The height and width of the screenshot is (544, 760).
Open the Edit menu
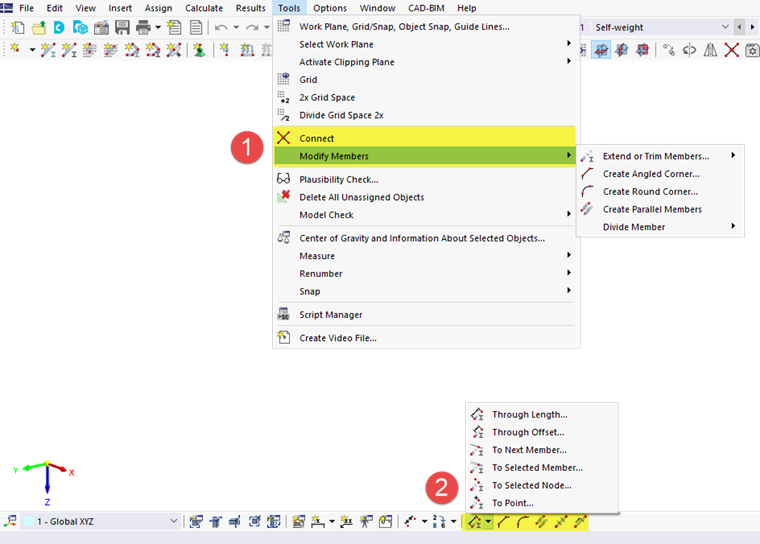(x=54, y=8)
